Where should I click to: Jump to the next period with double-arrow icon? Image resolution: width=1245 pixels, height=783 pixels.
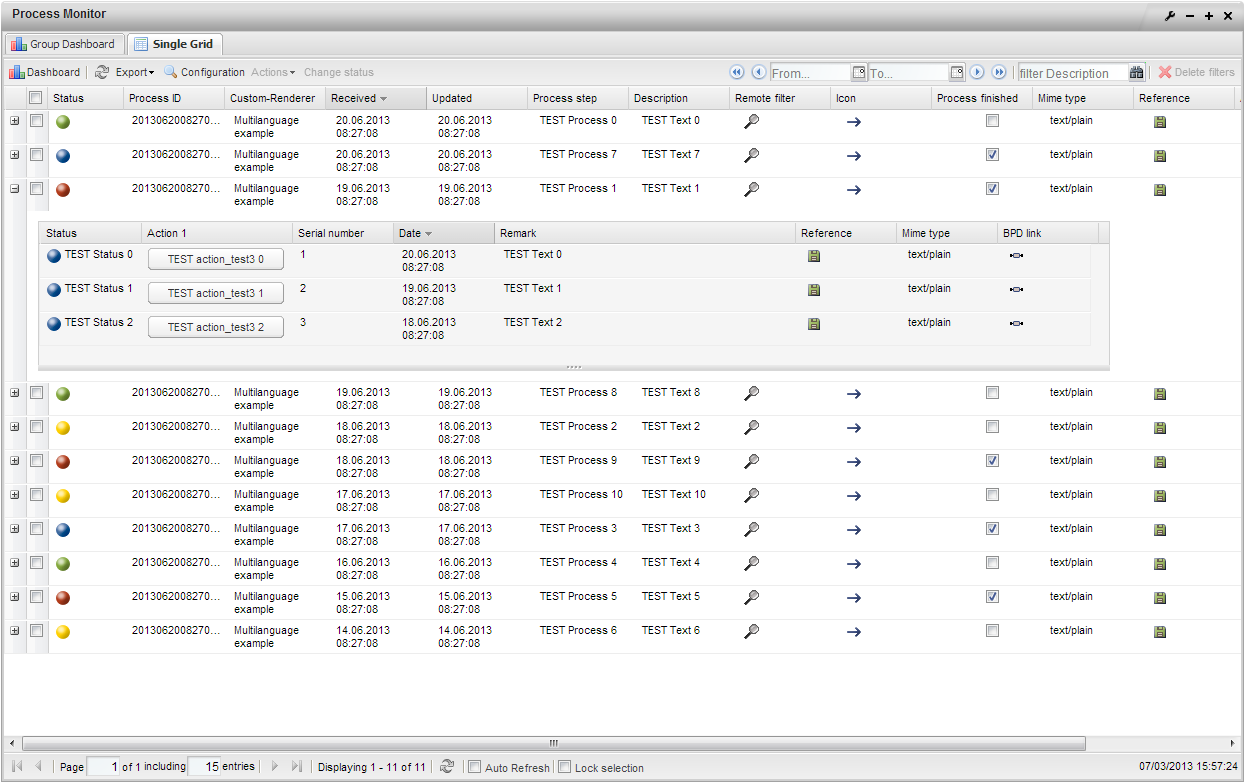(x=999, y=72)
